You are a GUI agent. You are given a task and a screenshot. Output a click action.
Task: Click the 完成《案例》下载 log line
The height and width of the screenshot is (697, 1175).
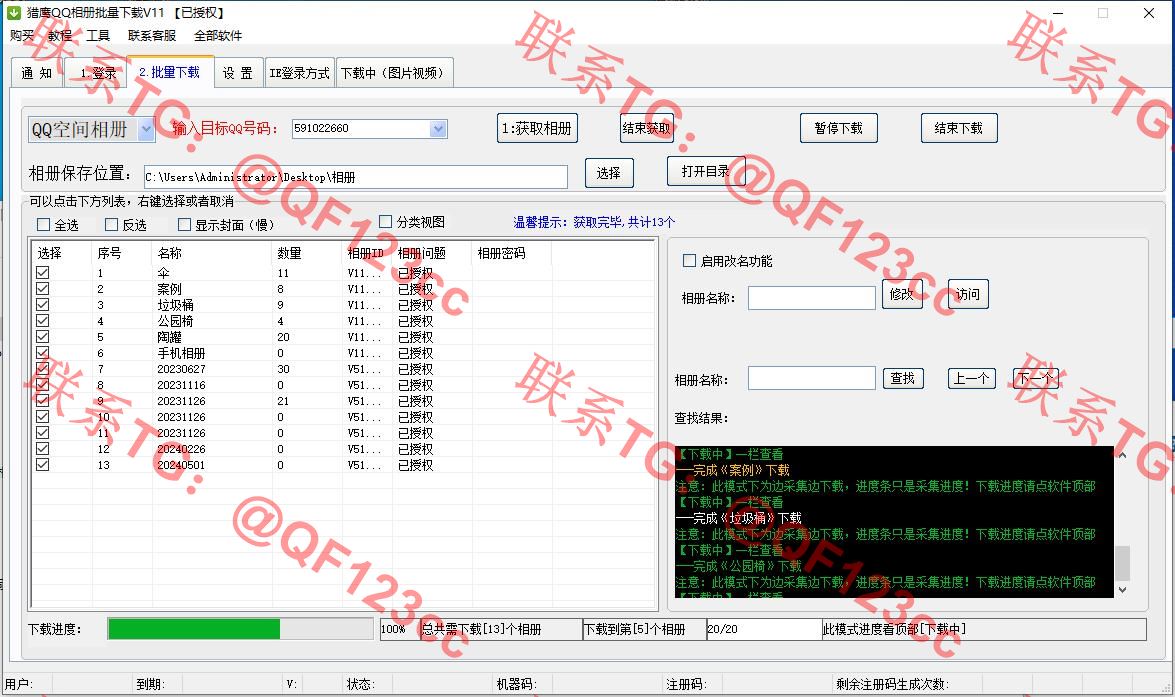coord(733,471)
